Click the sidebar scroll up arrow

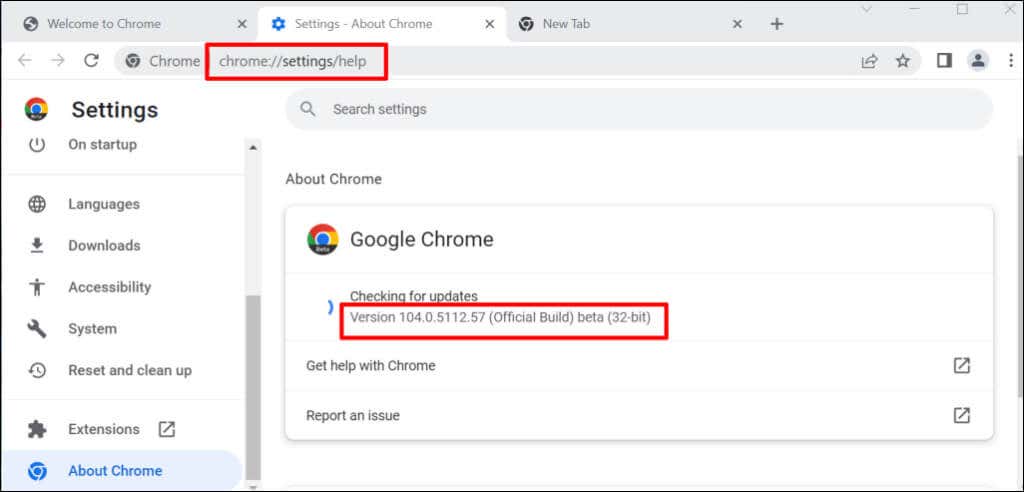pyautogui.click(x=253, y=147)
